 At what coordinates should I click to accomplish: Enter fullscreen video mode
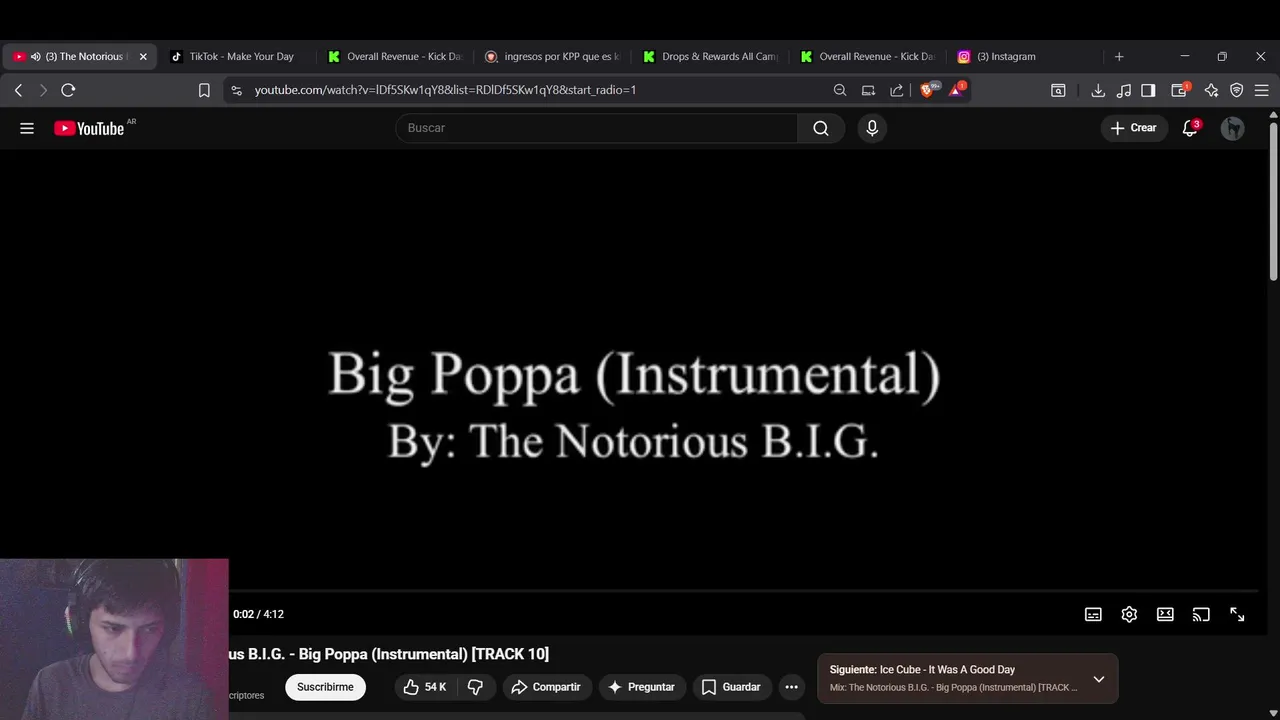[1237, 614]
